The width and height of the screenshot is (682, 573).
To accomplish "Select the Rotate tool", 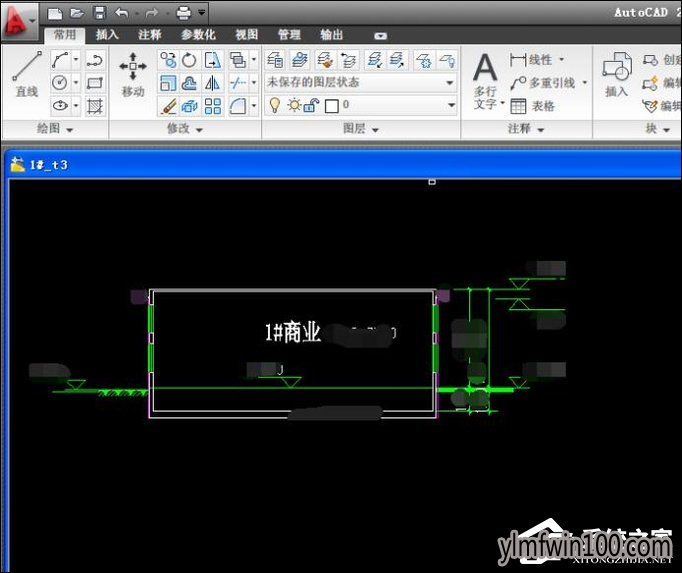I will tap(190, 60).
